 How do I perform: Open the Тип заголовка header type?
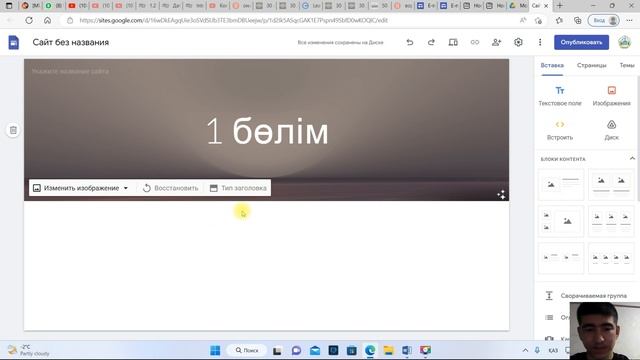[238, 188]
